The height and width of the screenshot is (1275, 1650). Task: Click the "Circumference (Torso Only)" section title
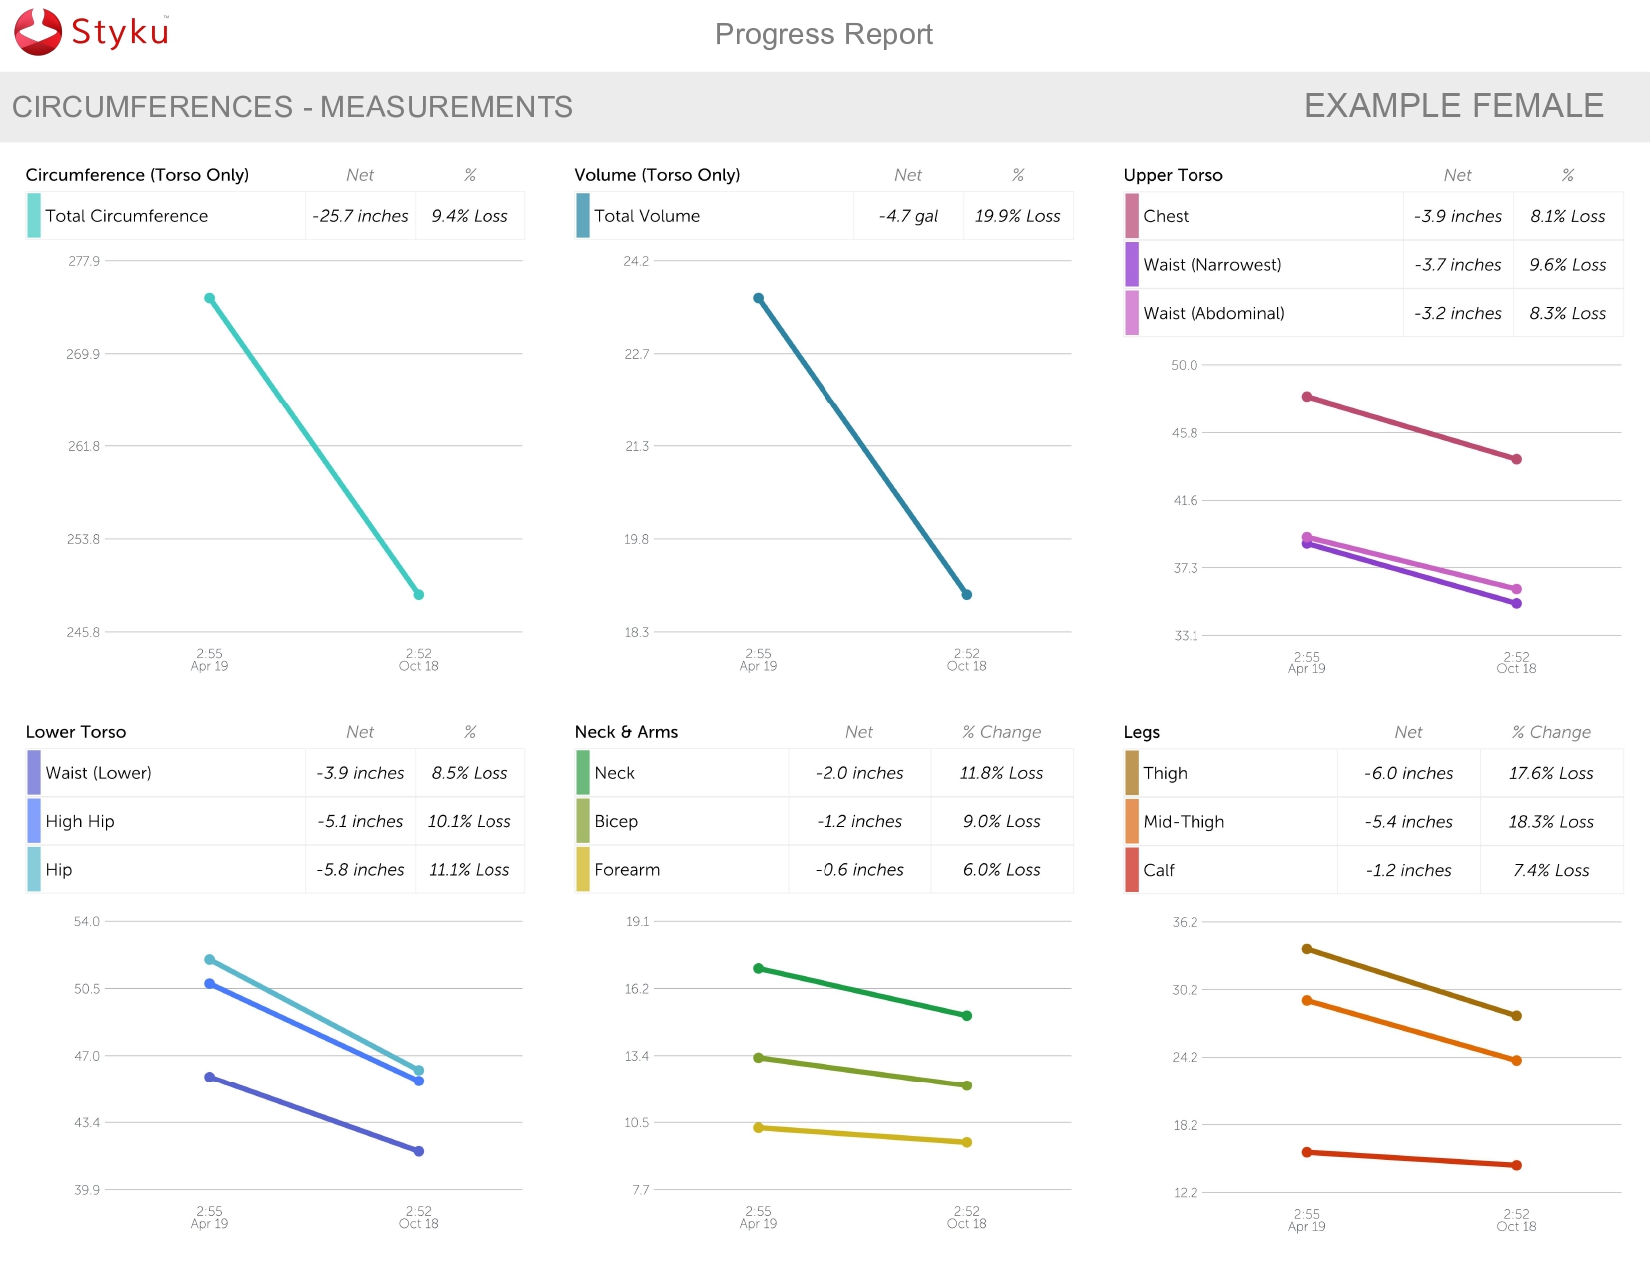pos(137,175)
